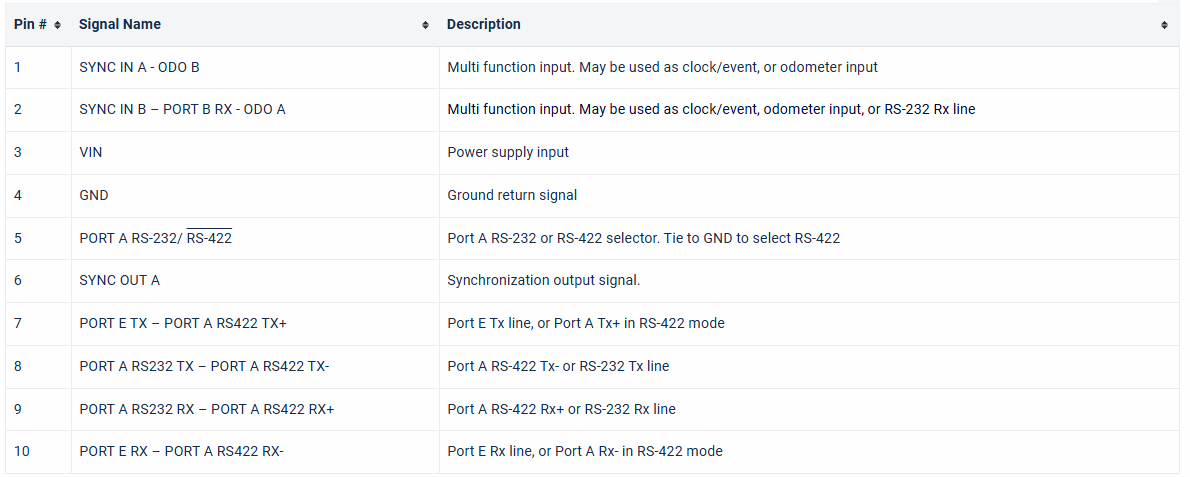Click the SYNC IN B – PORT B RX signal cell
Image resolution: width=1190 pixels, height=477 pixels.
182,109
